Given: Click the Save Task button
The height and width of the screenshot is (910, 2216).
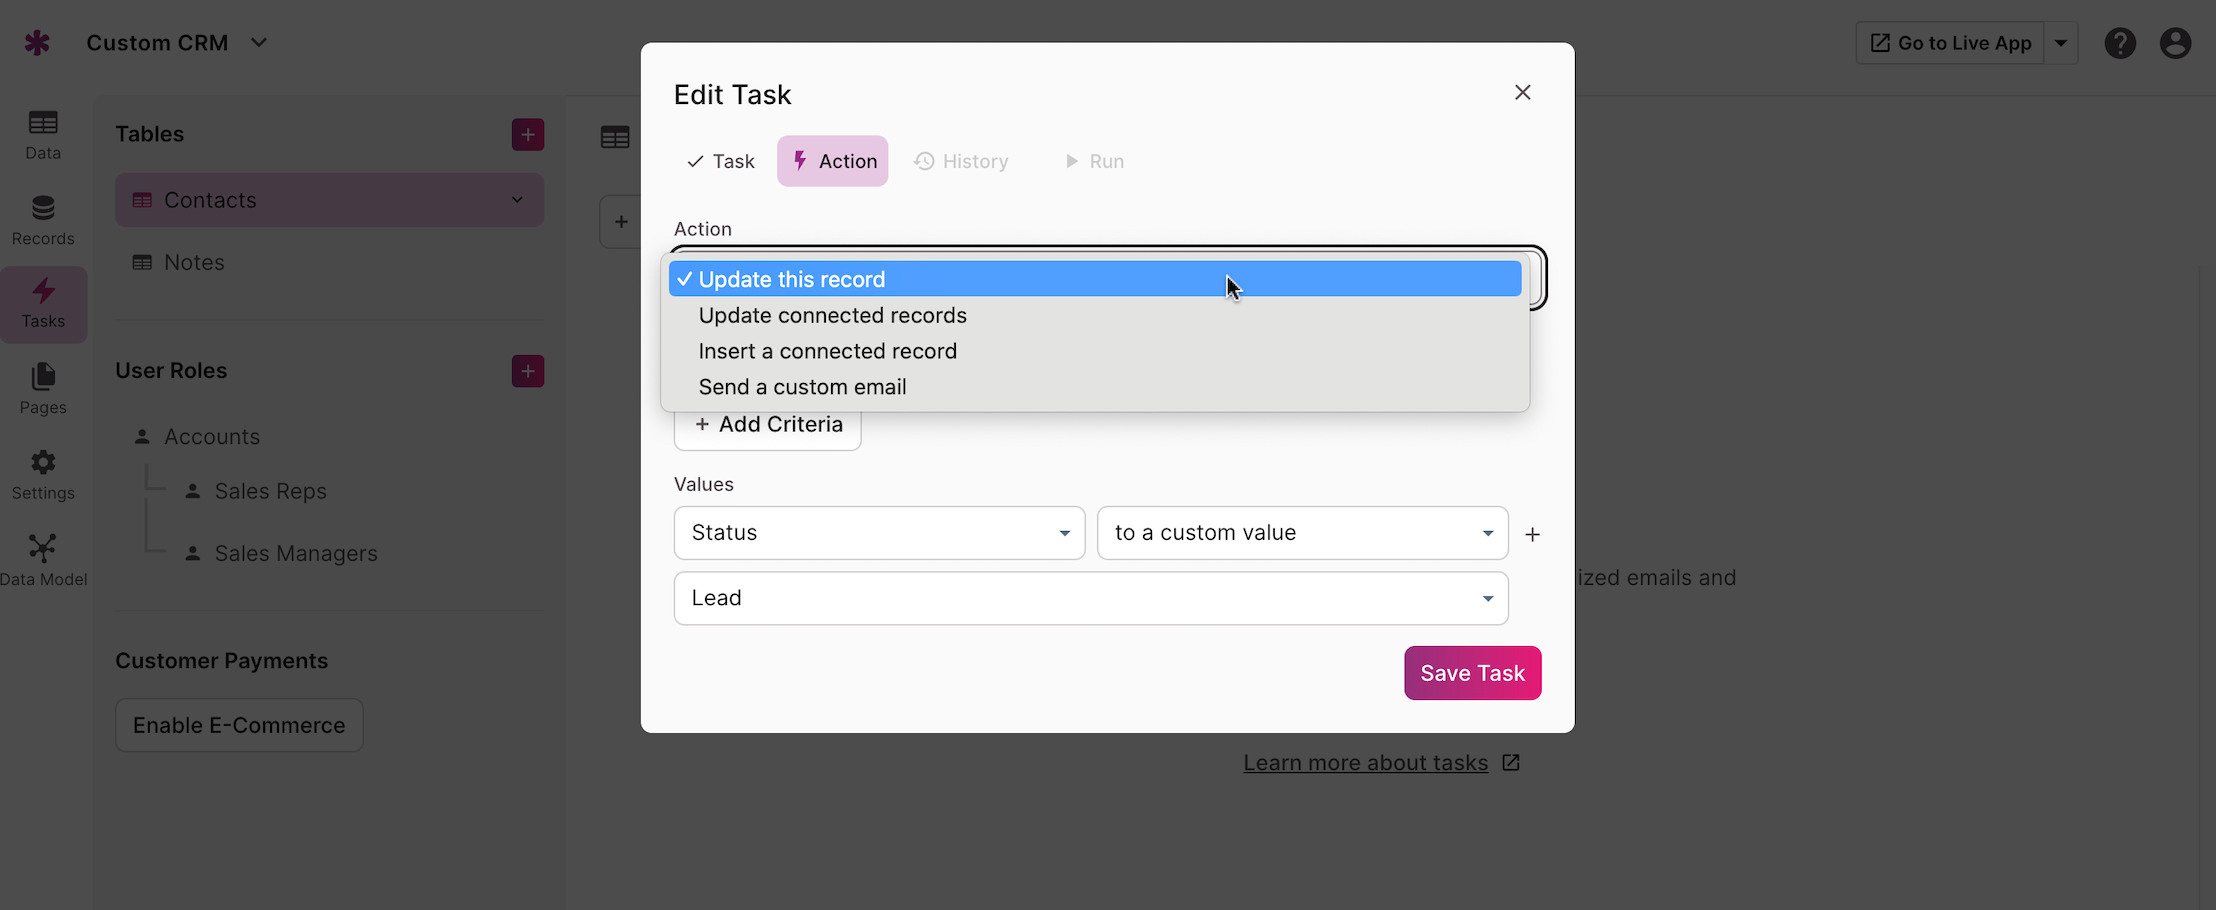Looking at the screenshot, I should (1472, 673).
